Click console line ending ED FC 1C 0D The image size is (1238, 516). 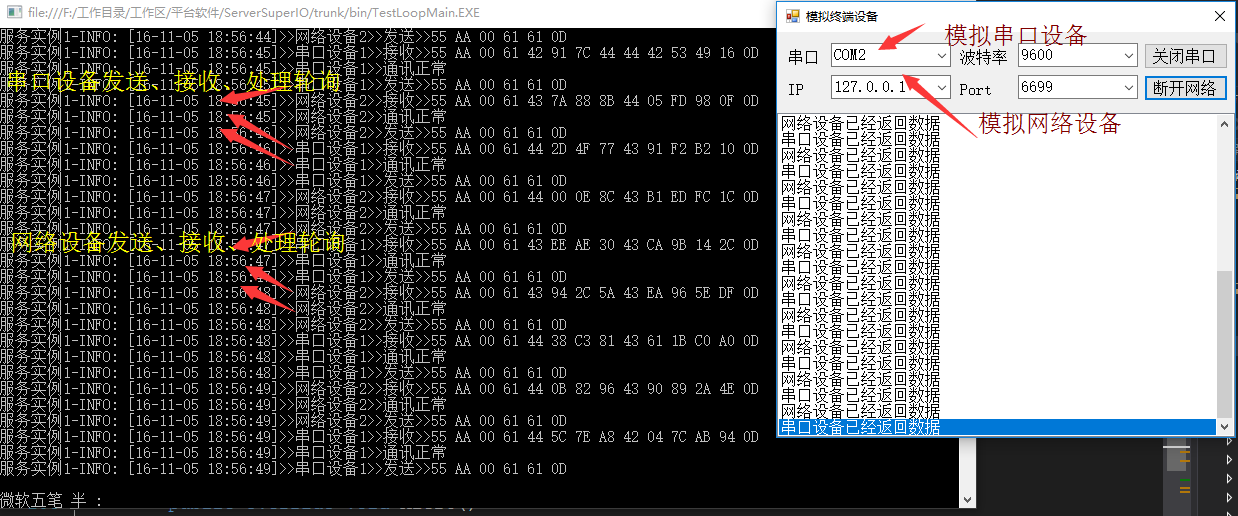point(379,197)
